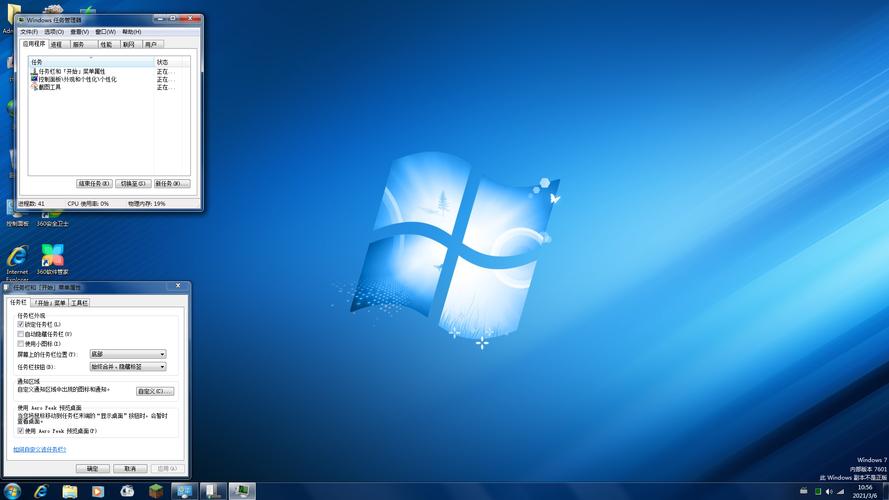Screen dimensions: 889x500
Task: Close the taskbar properties dialog
Action: coord(178,286)
